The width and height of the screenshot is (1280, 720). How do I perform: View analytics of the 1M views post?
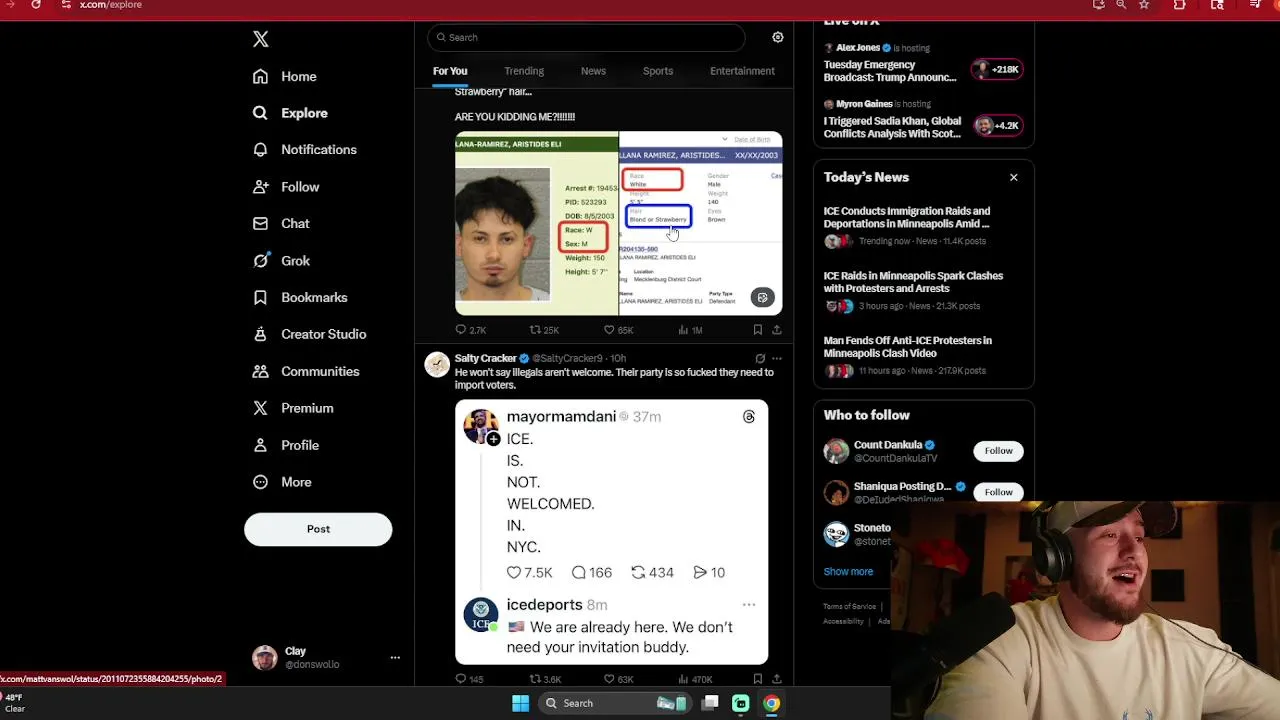coord(690,330)
